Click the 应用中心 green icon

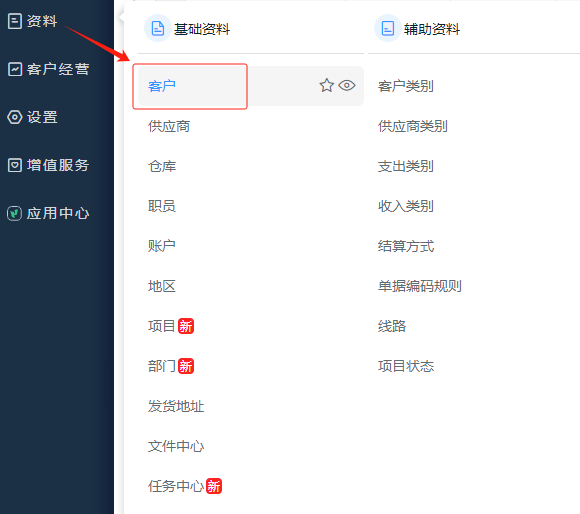14,213
